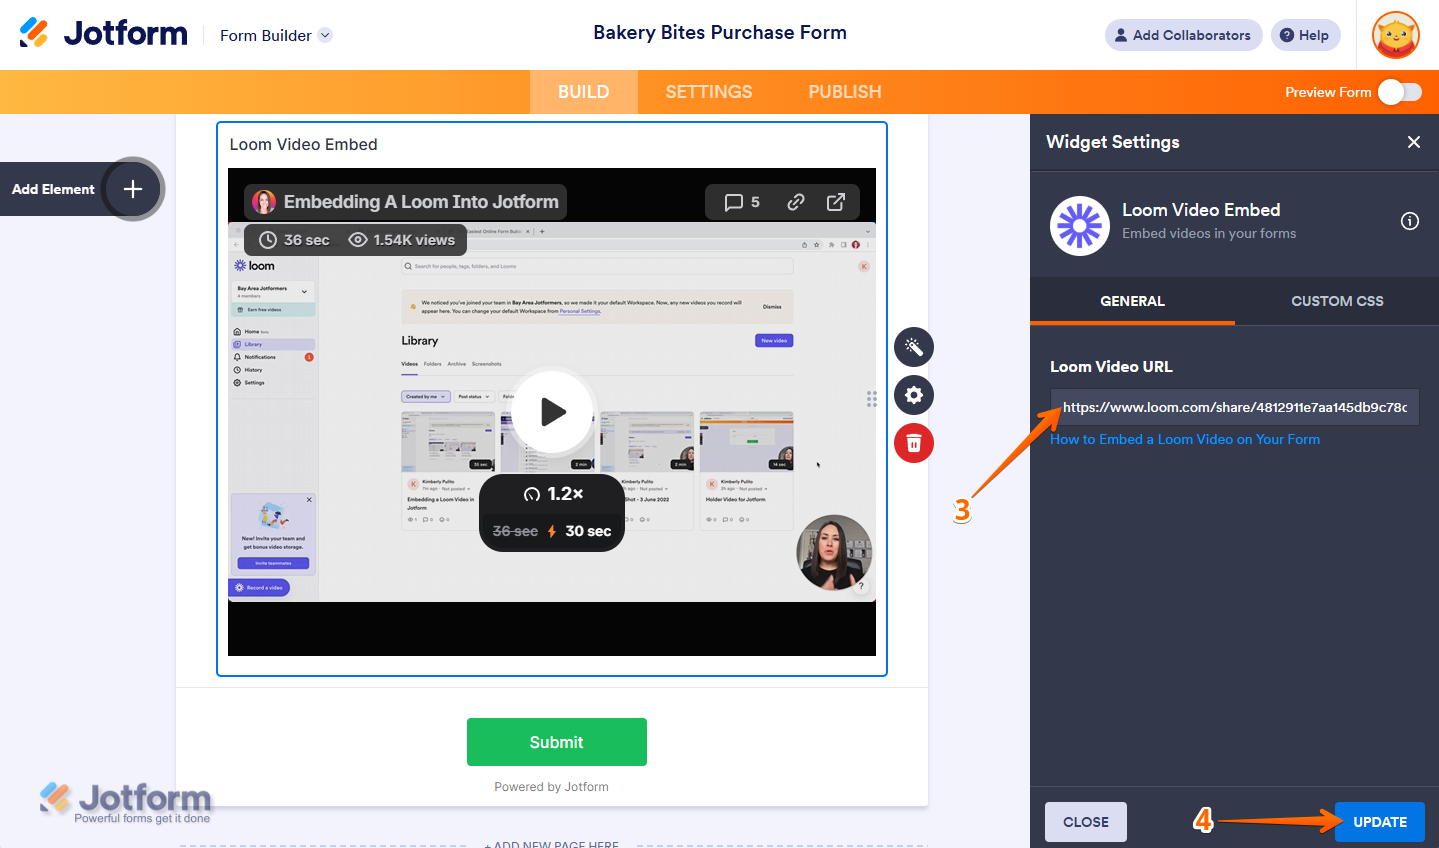1439x848 pixels.
Task: Toggle the Preview Form switch
Action: 1400,92
